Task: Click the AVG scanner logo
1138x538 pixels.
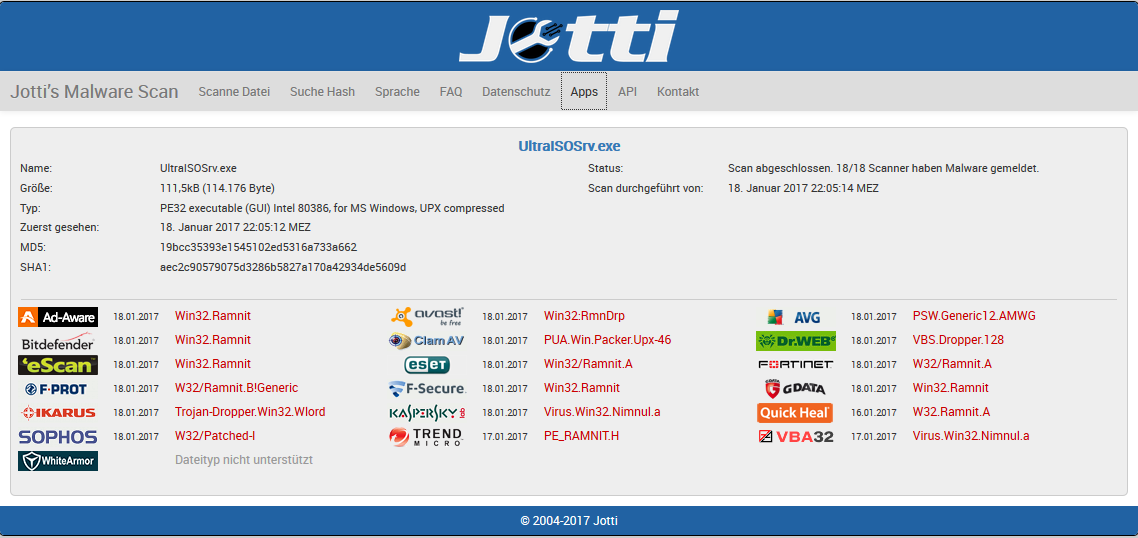Action: click(x=794, y=317)
